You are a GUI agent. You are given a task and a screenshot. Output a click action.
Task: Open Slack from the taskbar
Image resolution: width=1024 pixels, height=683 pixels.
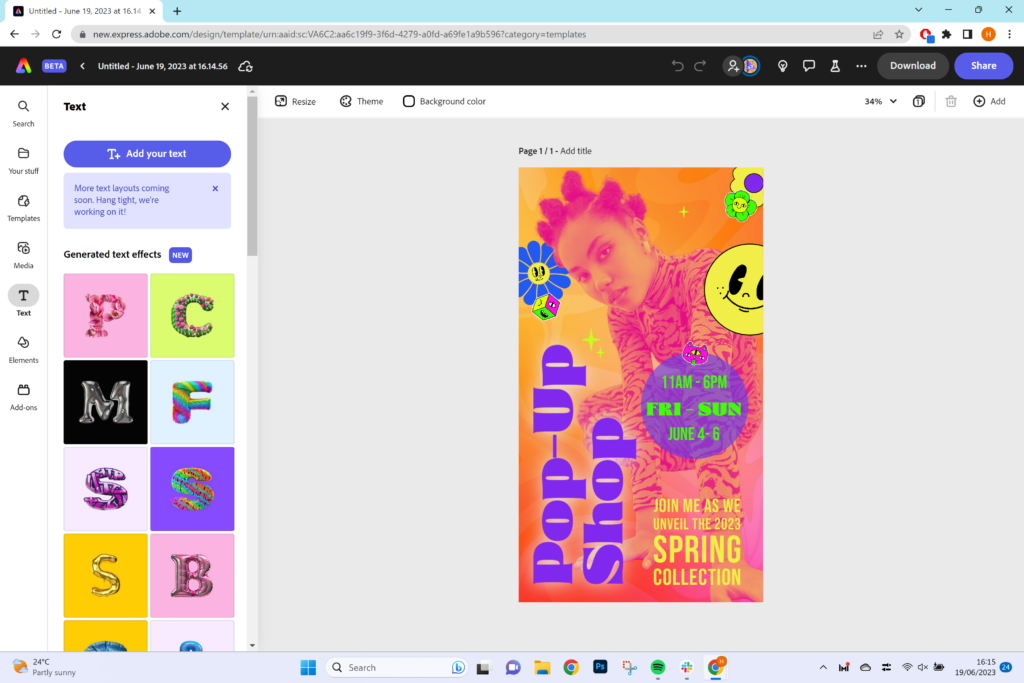coord(686,667)
